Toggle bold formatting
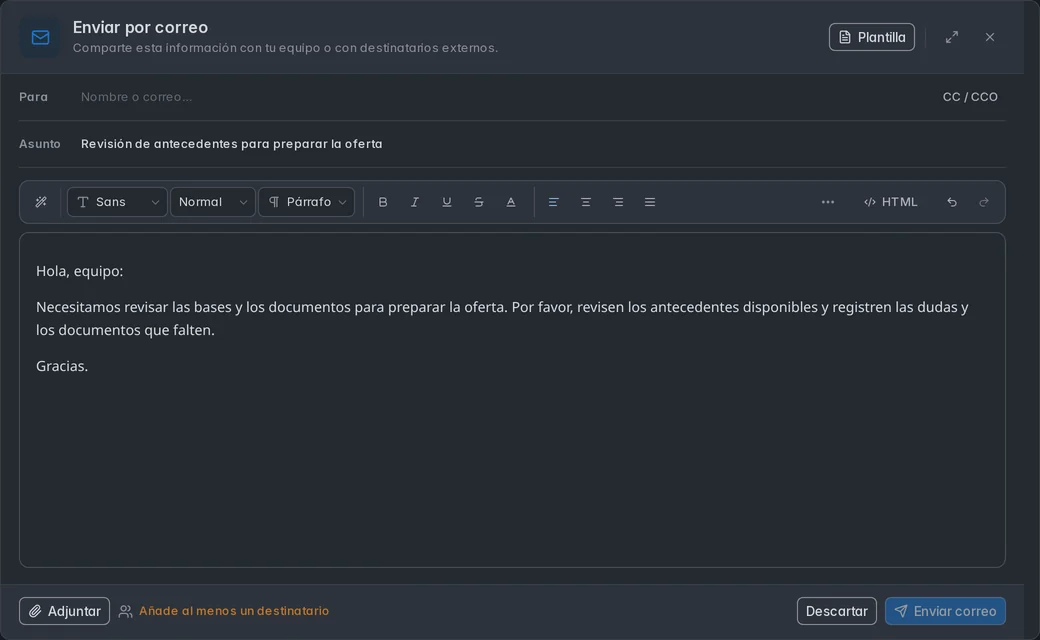Screen dimensions: 1040x640 [383, 202]
